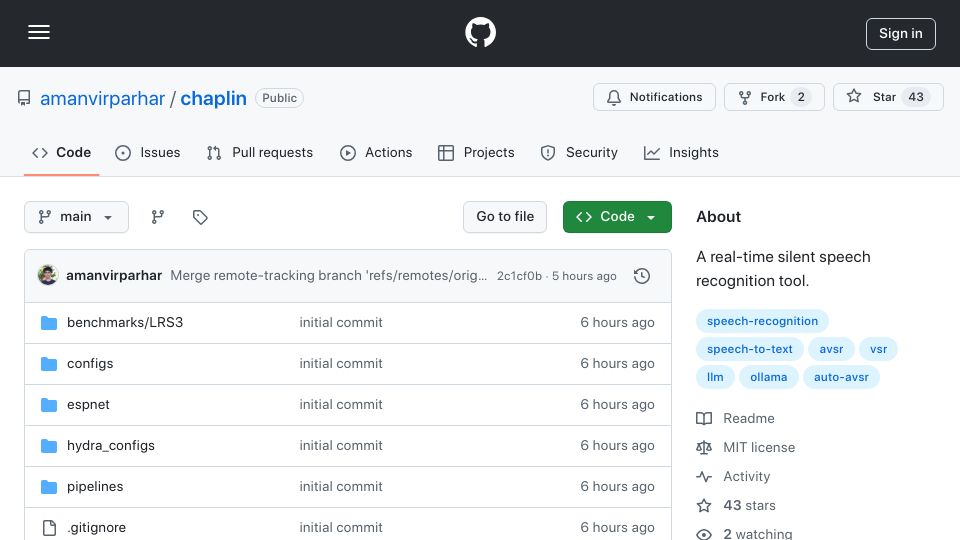Open the amanvirparhar commit author name link
Image resolution: width=960 pixels, height=540 pixels.
(114, 276)
